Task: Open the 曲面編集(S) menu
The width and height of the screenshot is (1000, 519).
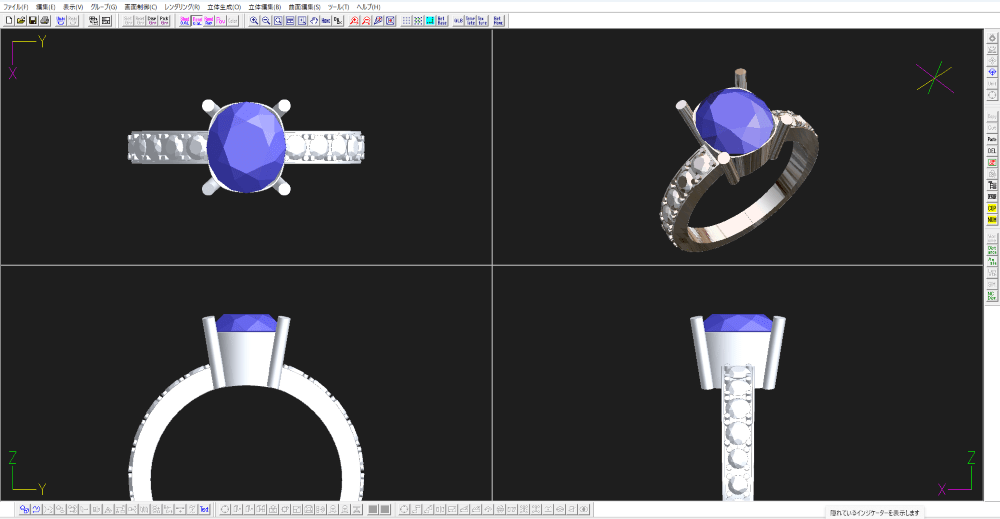Action: tap(304, 6)
